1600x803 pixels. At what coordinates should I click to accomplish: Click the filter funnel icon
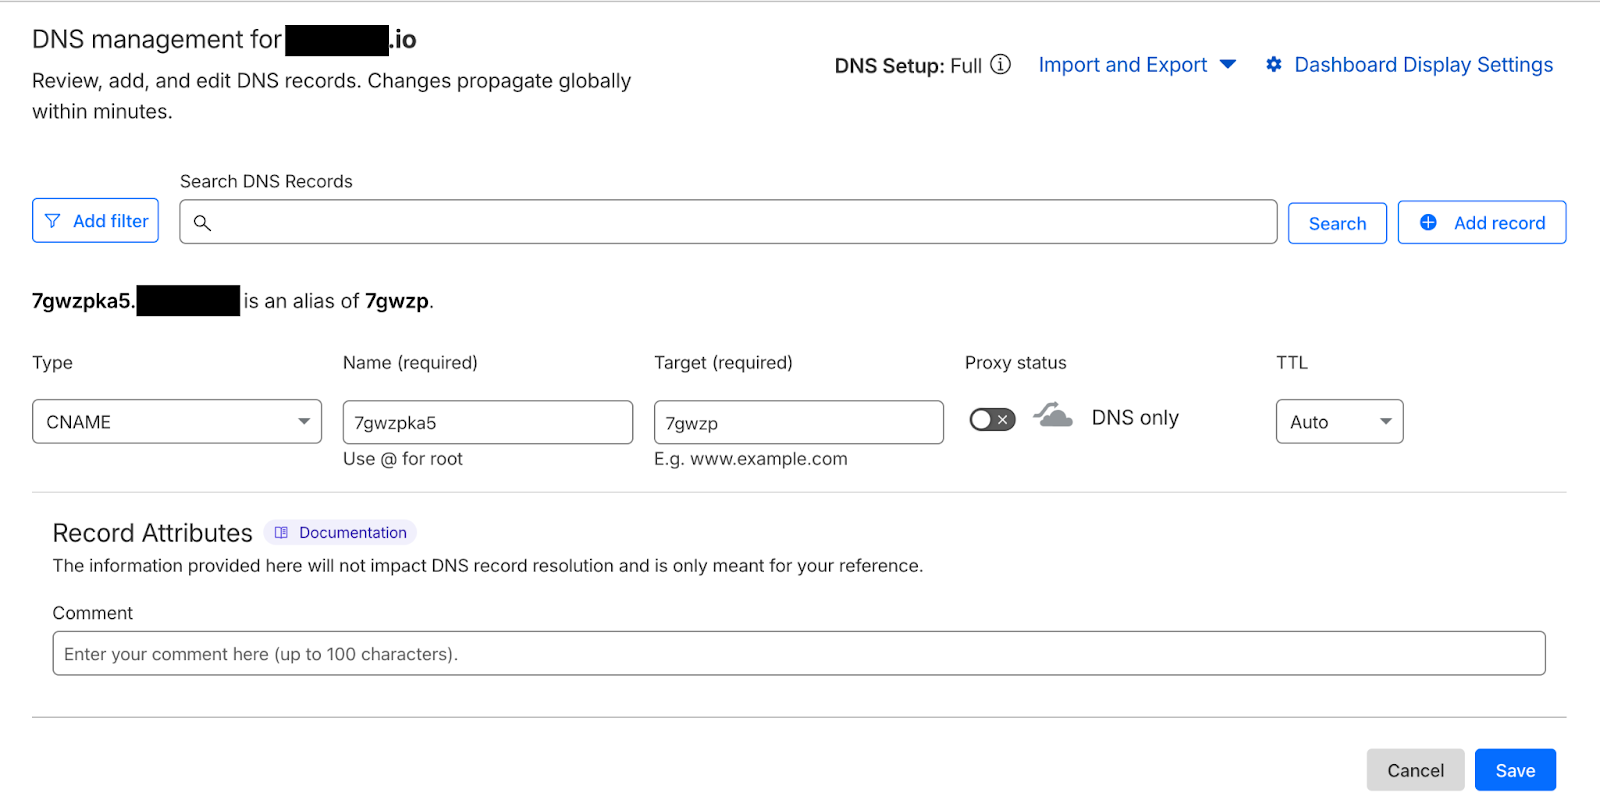[53, 221]
